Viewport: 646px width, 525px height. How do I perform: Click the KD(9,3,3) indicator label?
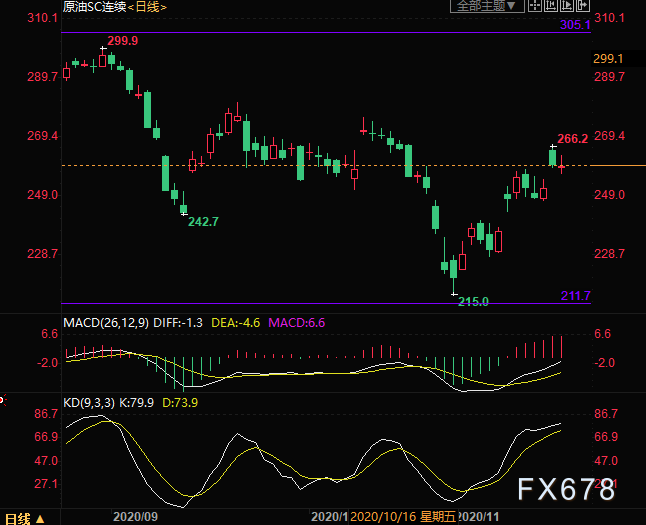click(89, 403)
